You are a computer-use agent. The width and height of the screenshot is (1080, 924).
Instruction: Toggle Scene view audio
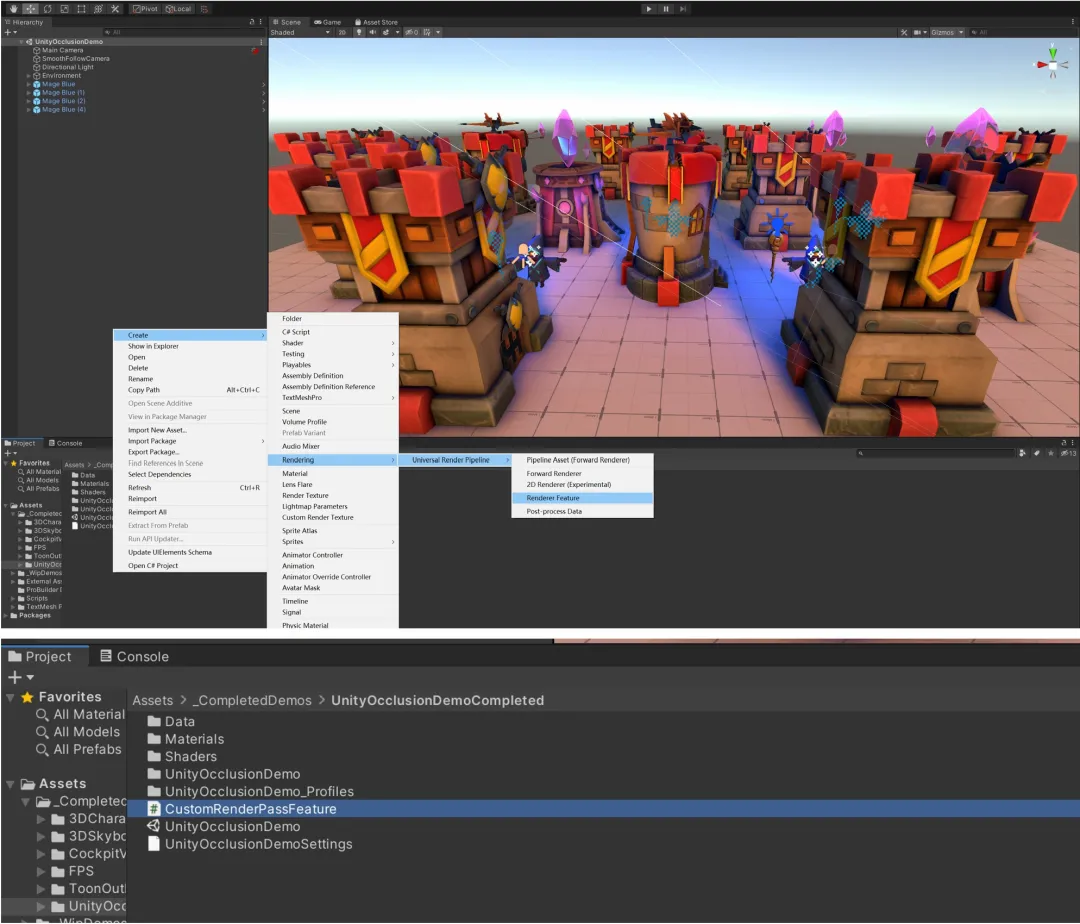click(x=373, y=32)
